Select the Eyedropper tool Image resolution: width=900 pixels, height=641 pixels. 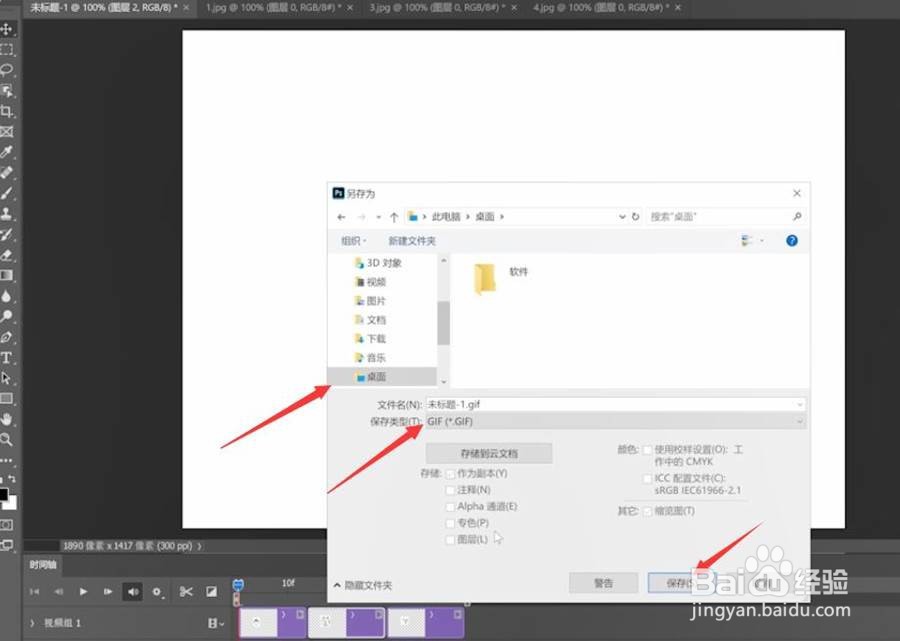7,152
